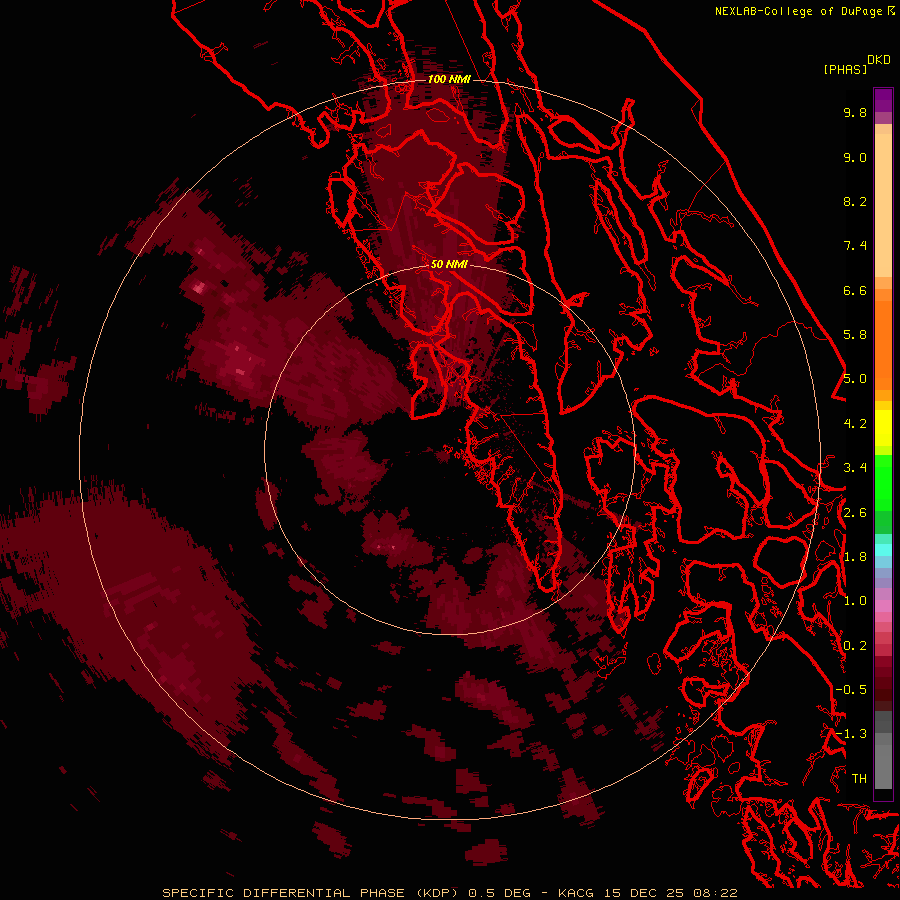Click the 2.6 scale value
The image size is (900, 900).
[855, 513]
